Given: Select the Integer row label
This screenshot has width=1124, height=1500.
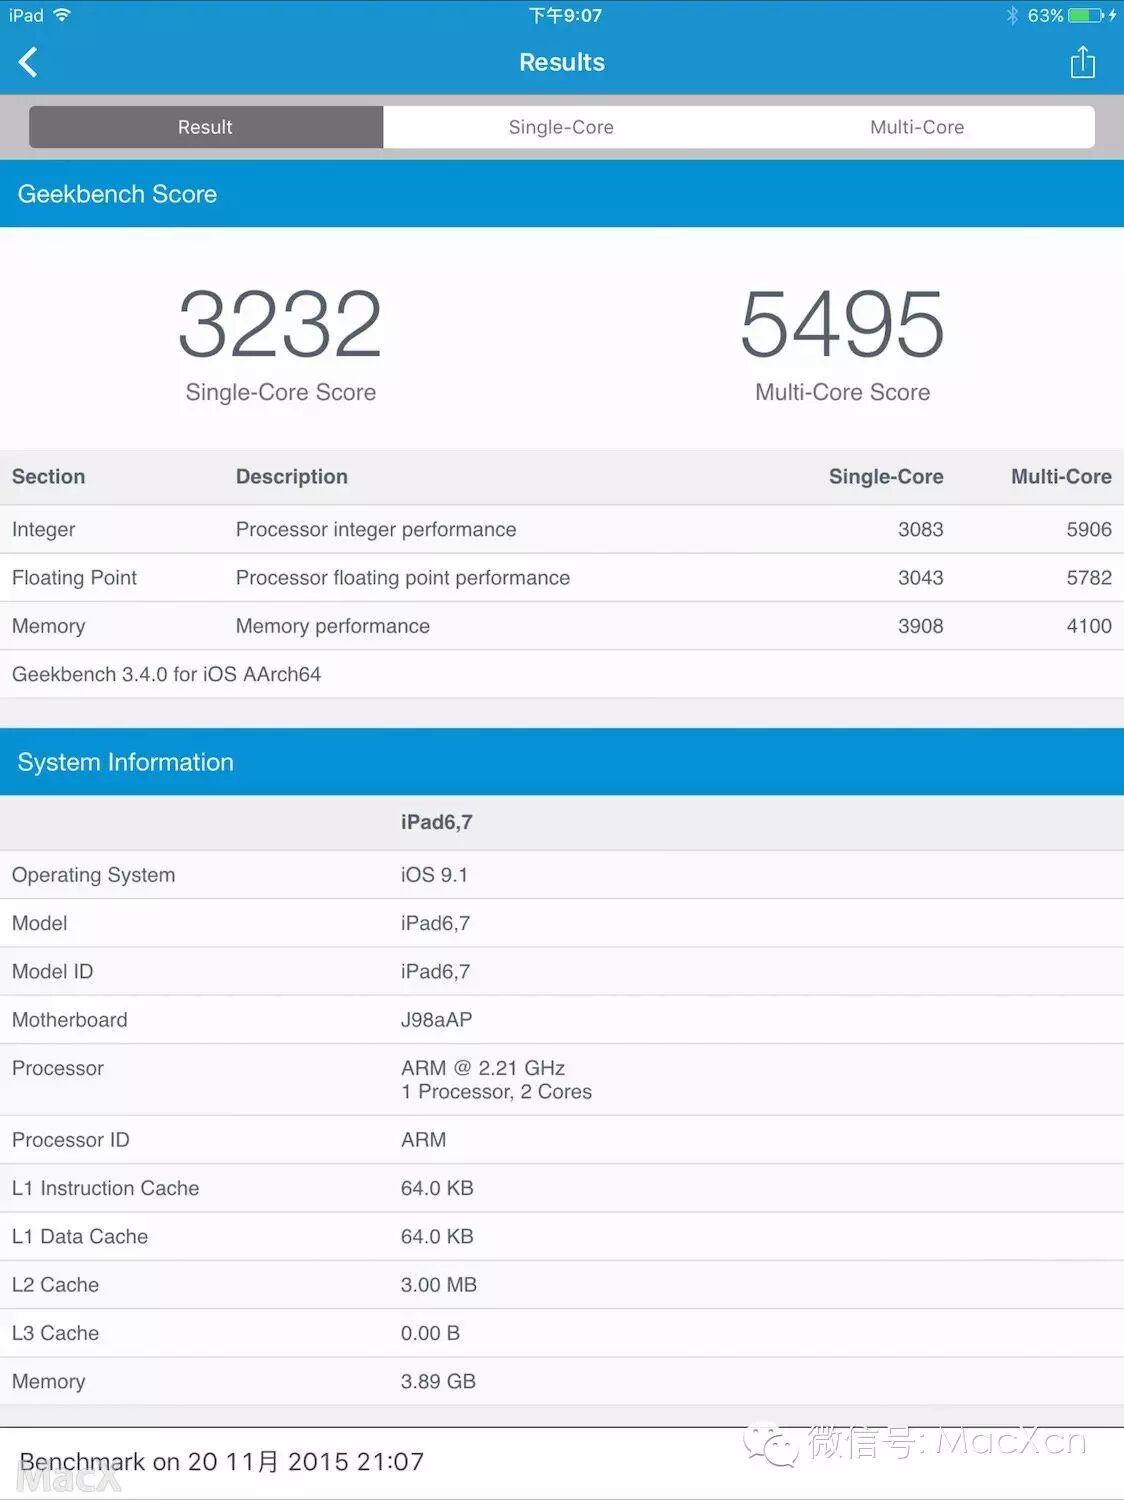Looking at the screenshot, I should [x=43, y=530].
